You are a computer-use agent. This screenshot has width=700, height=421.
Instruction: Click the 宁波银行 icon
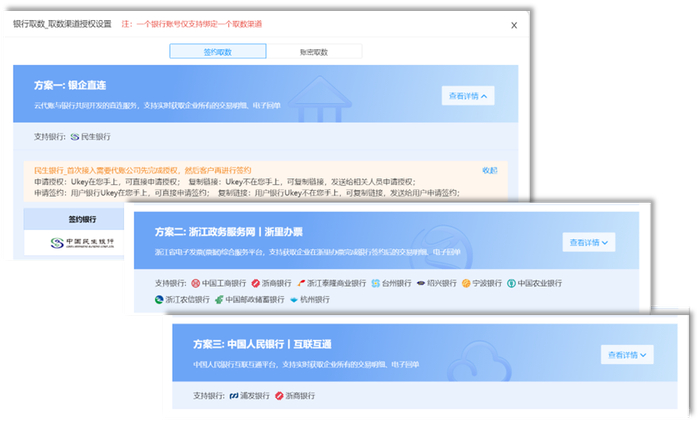[x=466, y=283]
